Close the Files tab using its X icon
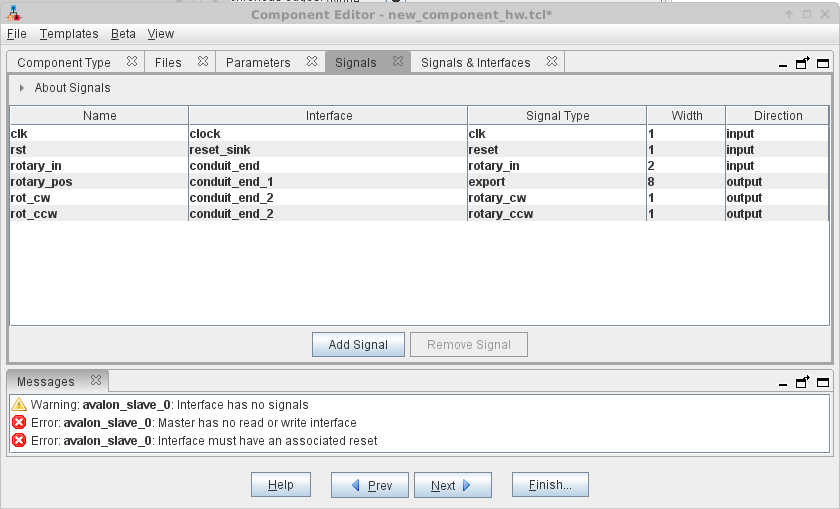Screen dimensions: 840x509 pyautogui.click(x=203, y=62)
